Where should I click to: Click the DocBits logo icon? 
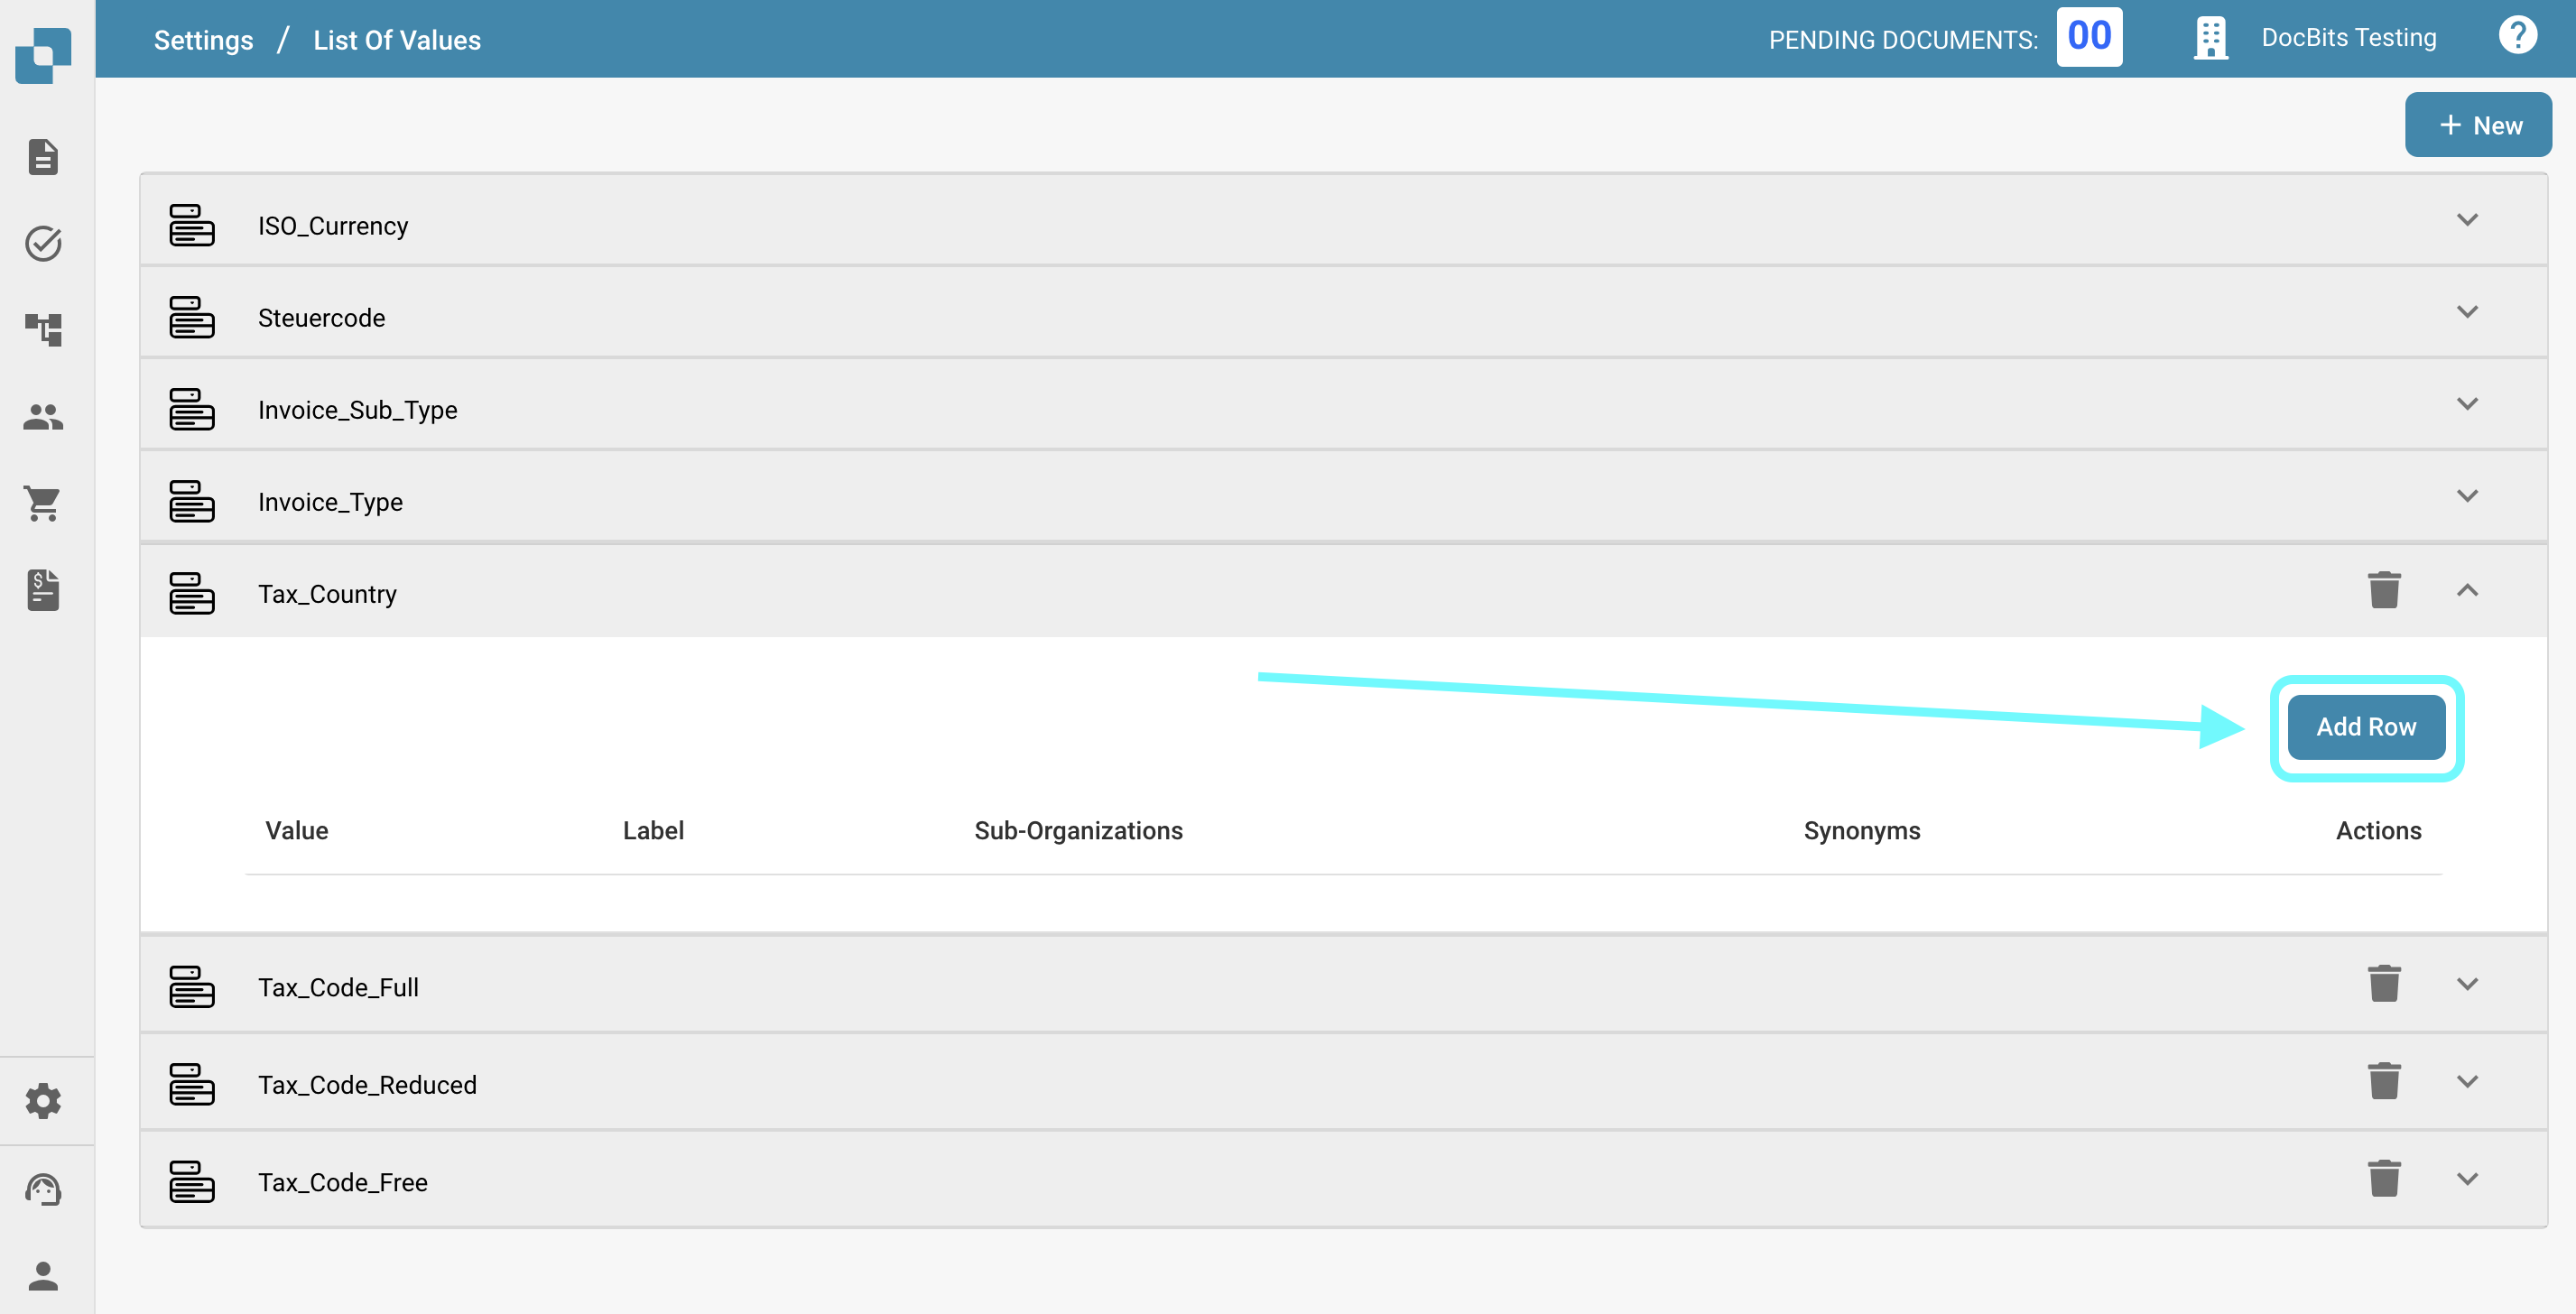click(x=43, y=54)
